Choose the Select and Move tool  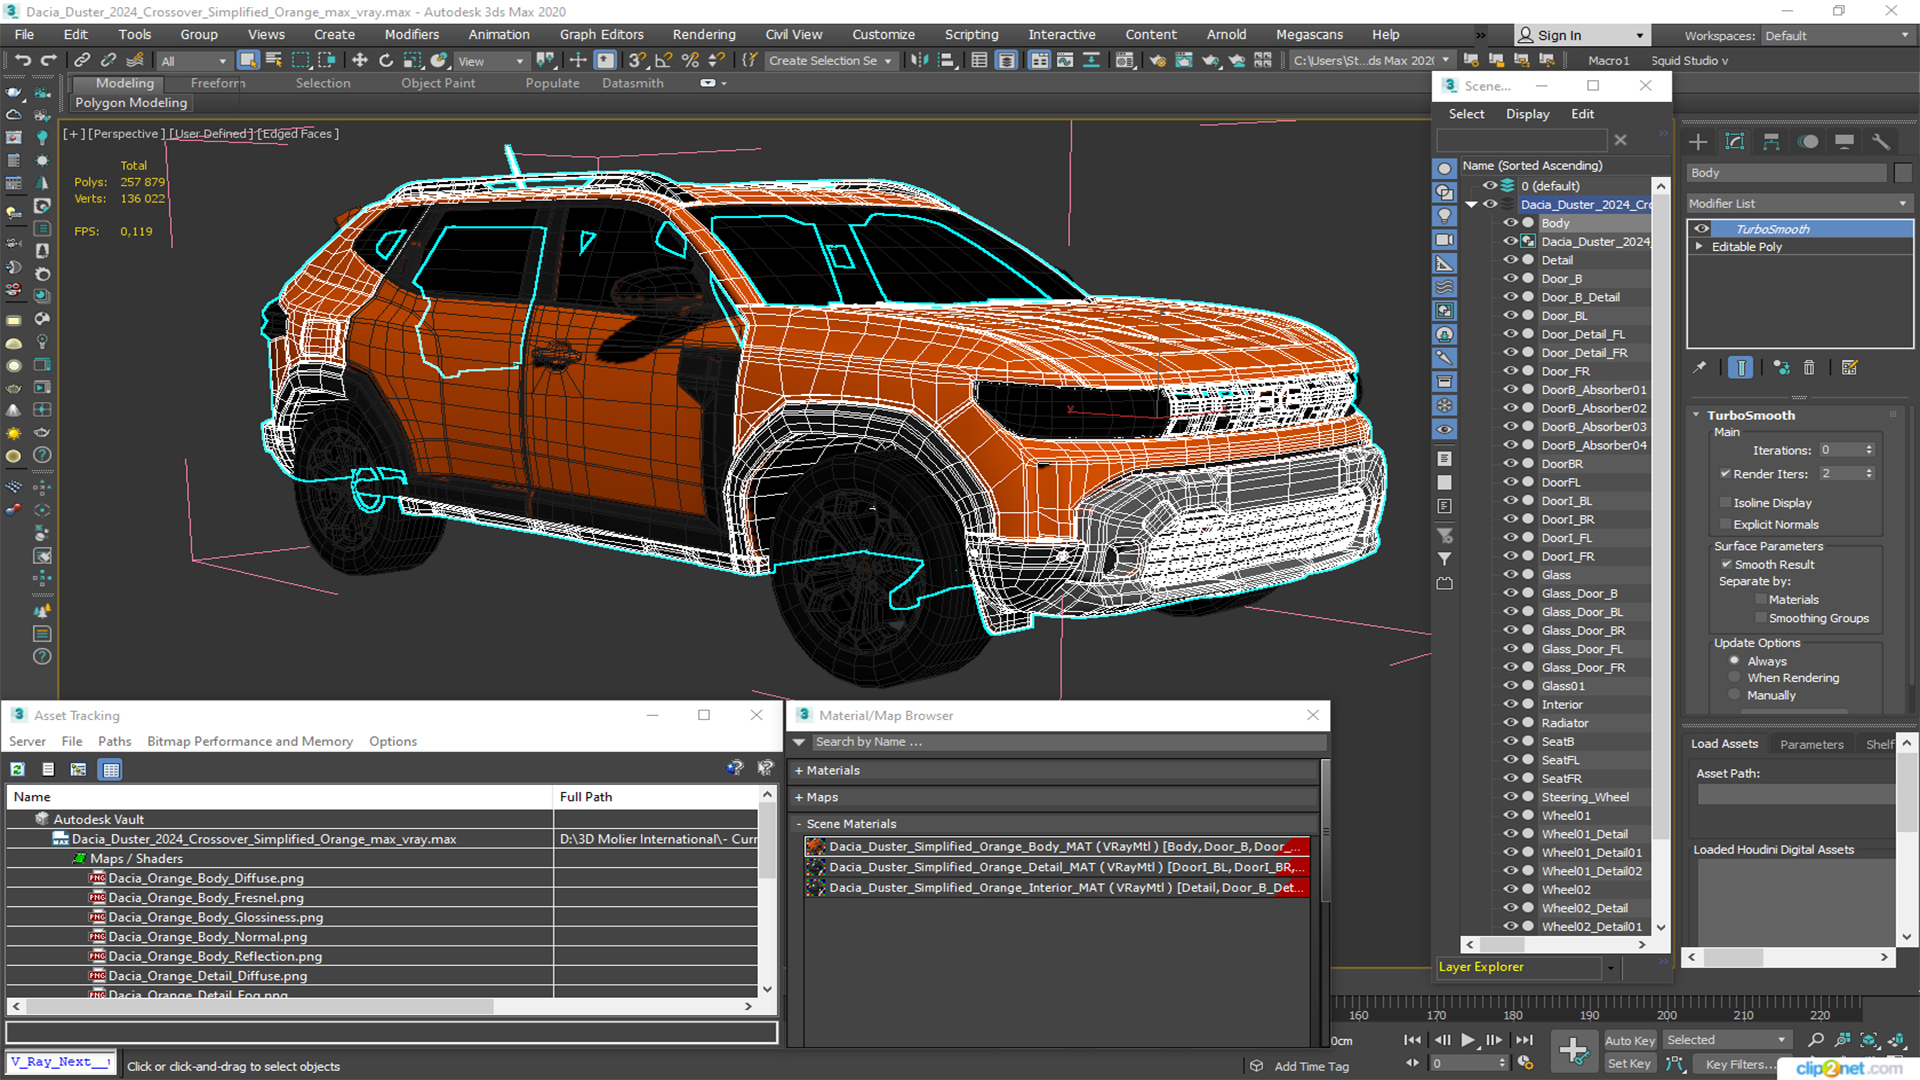pos(360,61)
